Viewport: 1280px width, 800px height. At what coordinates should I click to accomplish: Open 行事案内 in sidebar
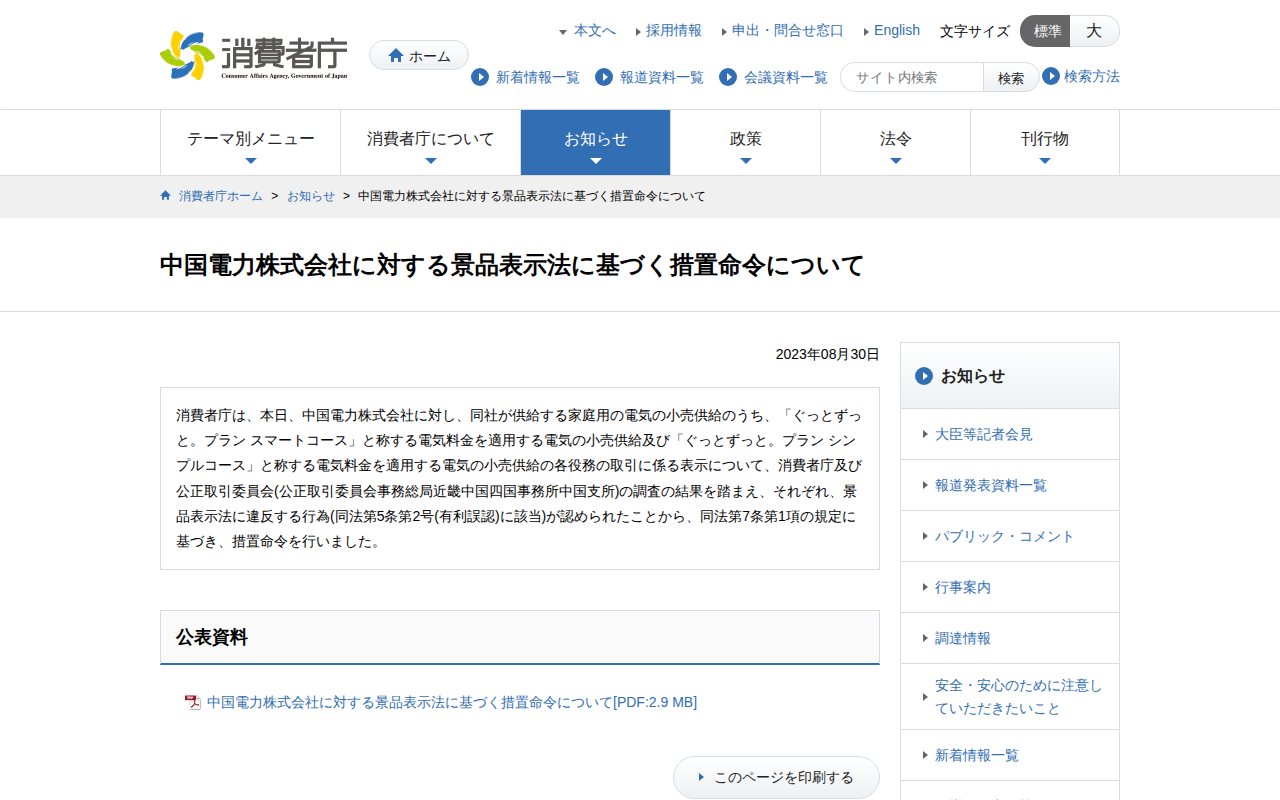[x=1010, y=587]
